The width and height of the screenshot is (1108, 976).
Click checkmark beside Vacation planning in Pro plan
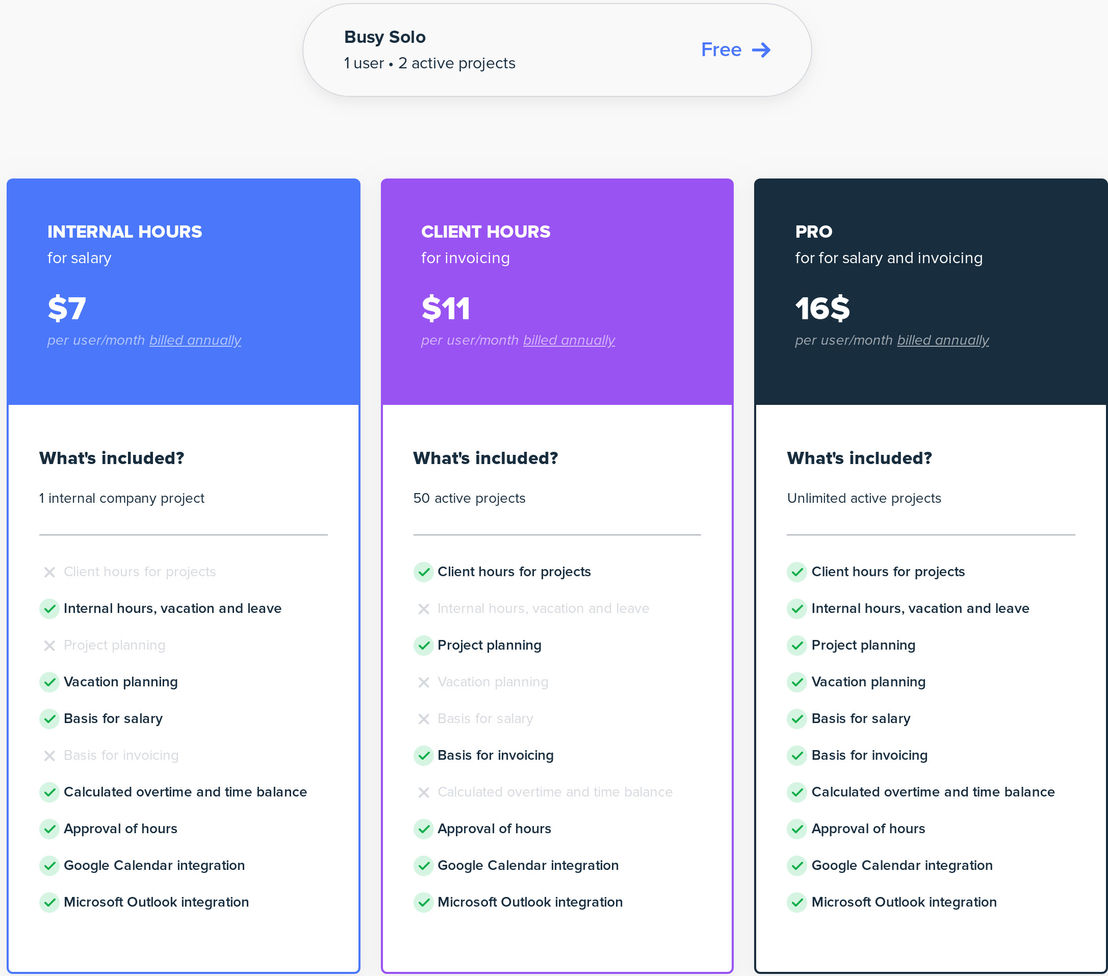coord(797,682)
